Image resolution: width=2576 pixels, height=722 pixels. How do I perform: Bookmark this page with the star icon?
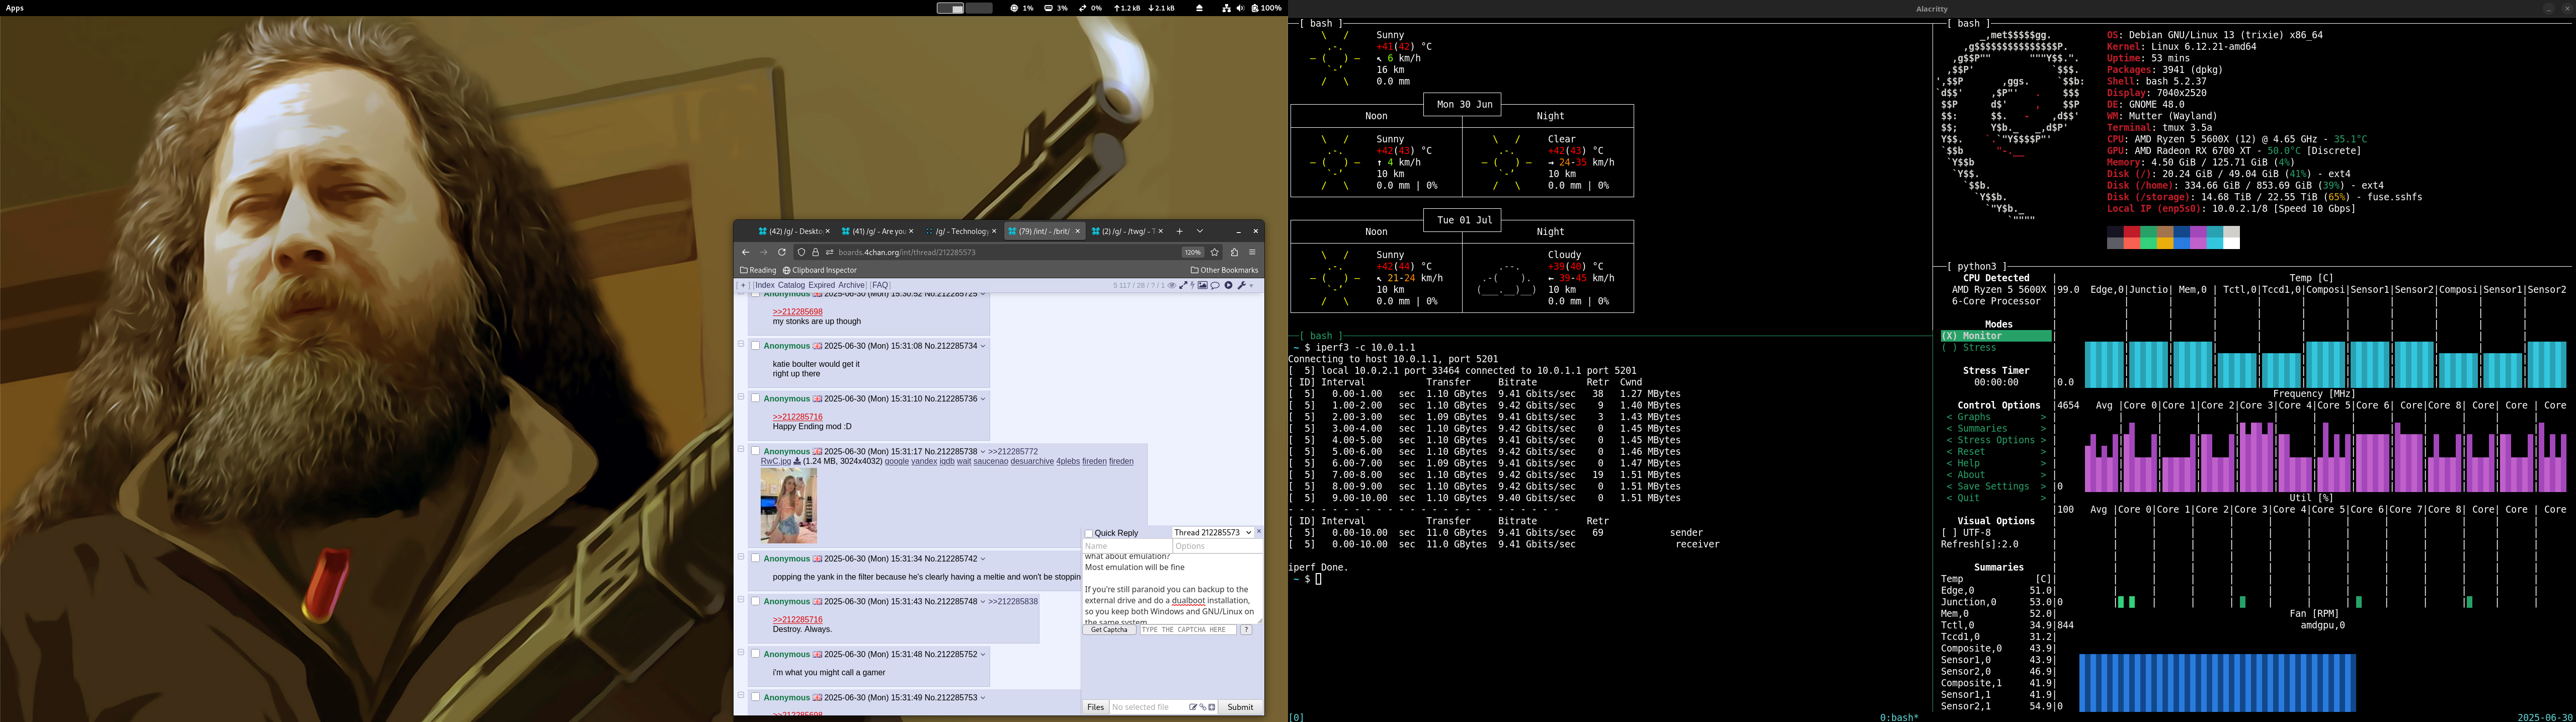pos(1215,252)
